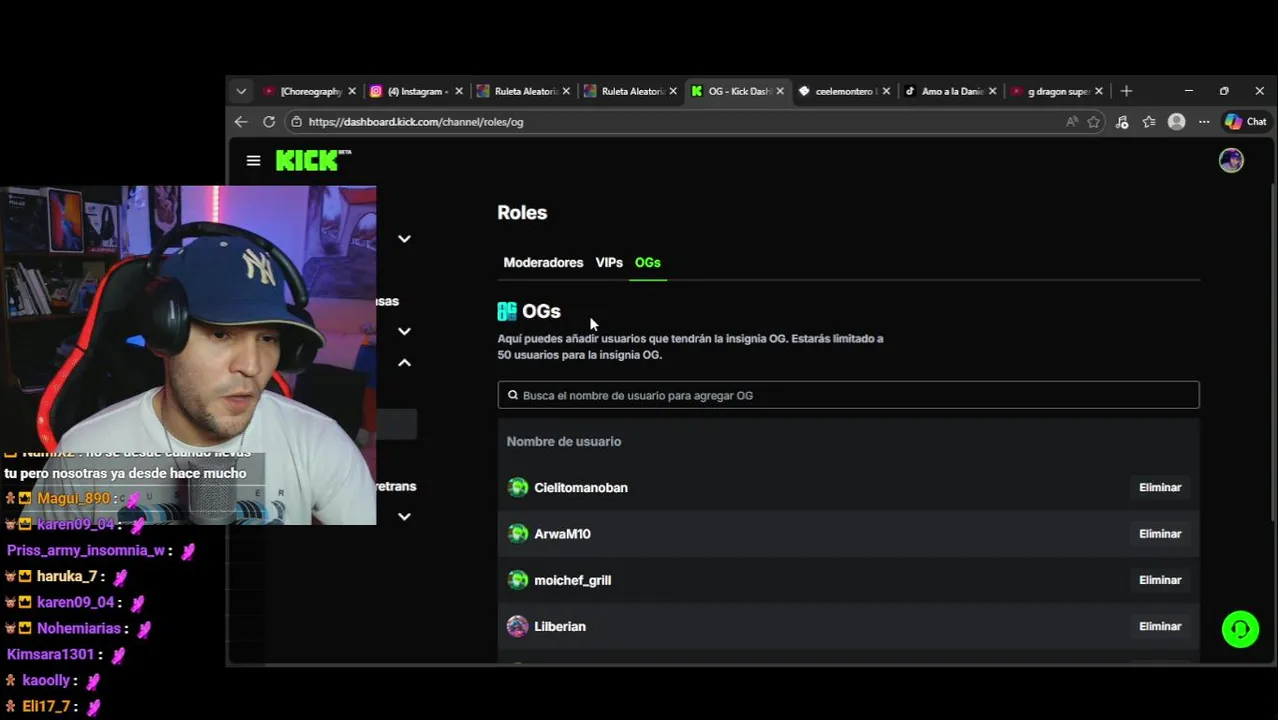
Task: Click the OGs badge icon beside heading
Action: click(507, 311)
